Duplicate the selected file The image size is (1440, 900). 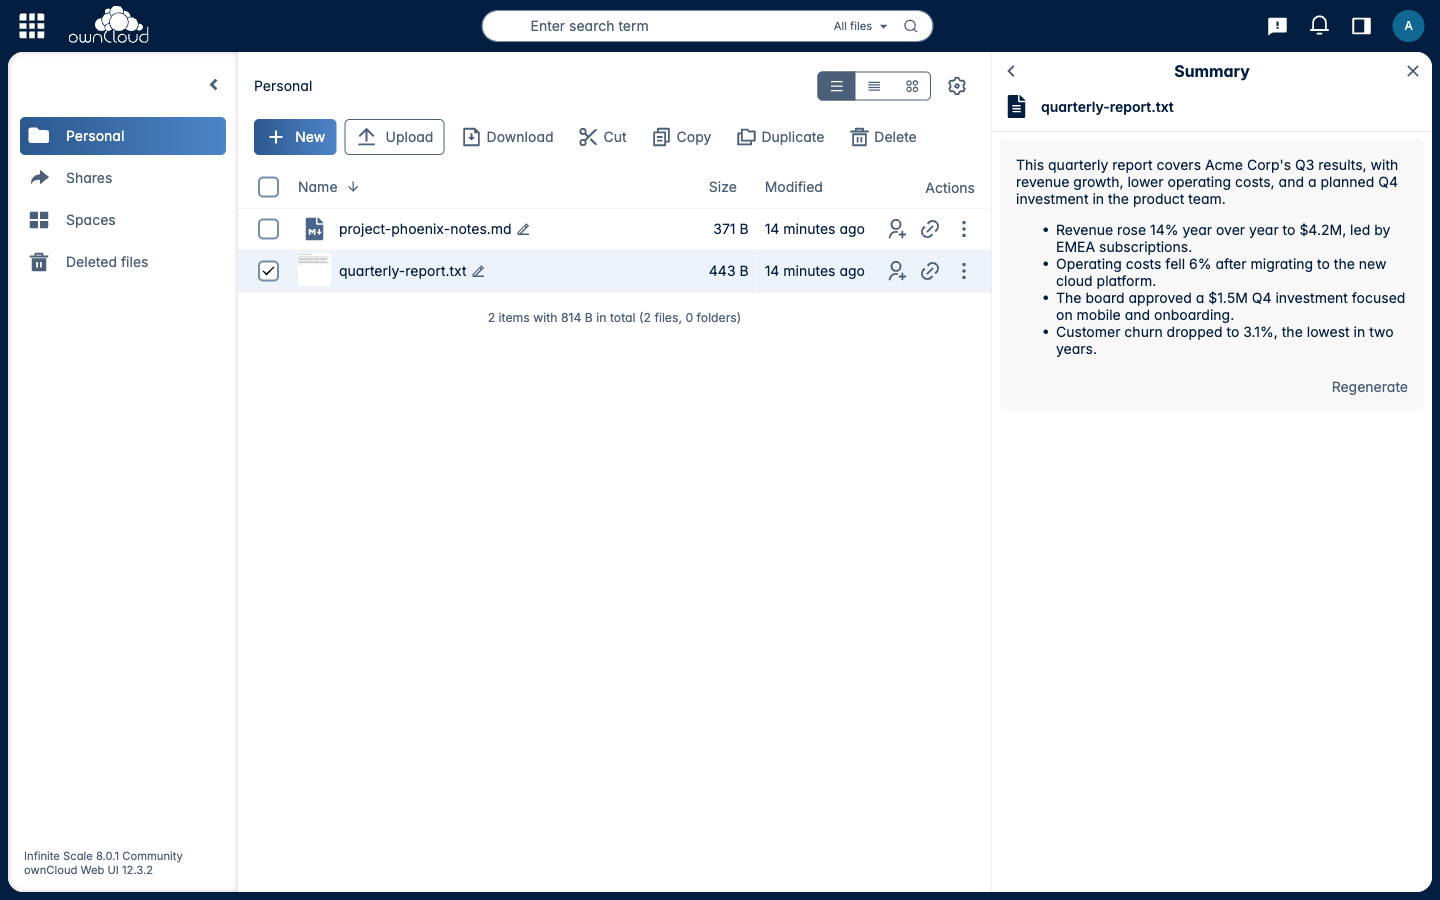pyautogui.click(x=781, y=137)
